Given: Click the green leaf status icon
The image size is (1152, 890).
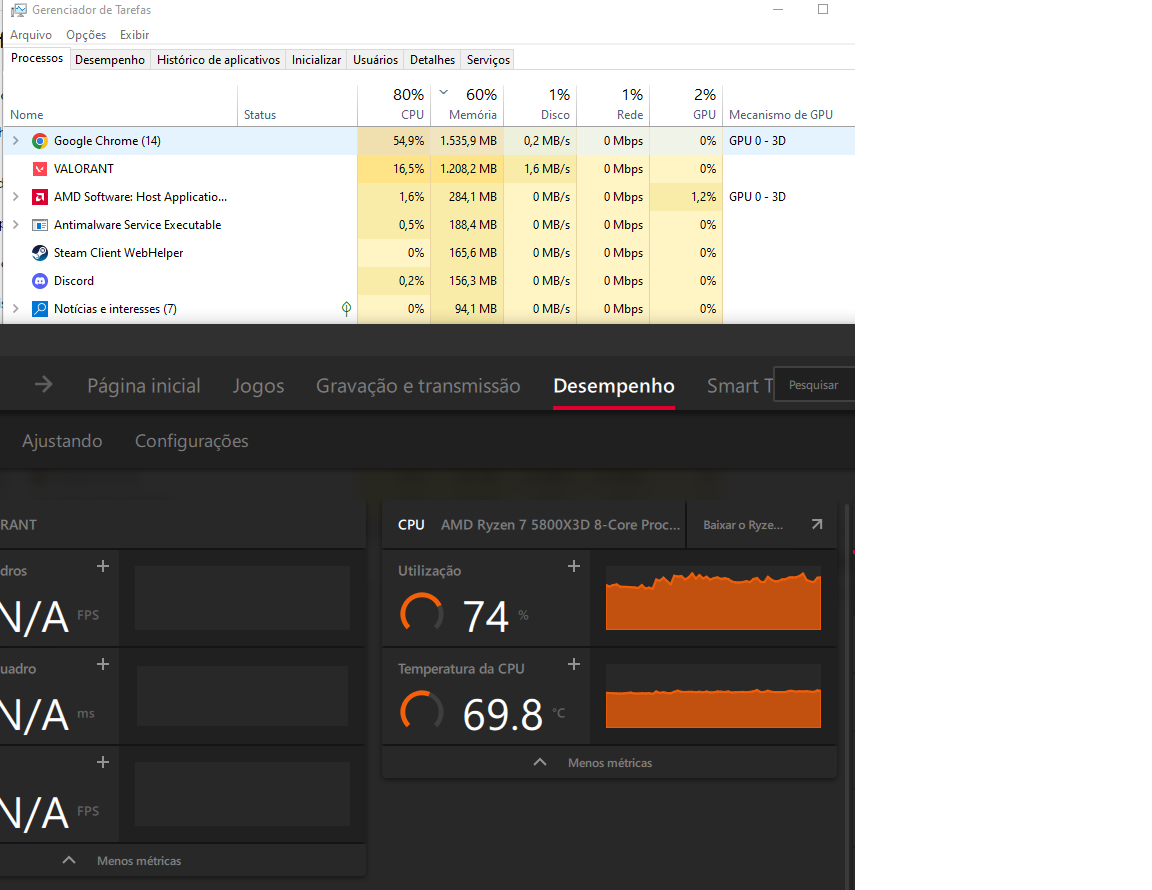Looking at the screenshot, I should point(346,309).
